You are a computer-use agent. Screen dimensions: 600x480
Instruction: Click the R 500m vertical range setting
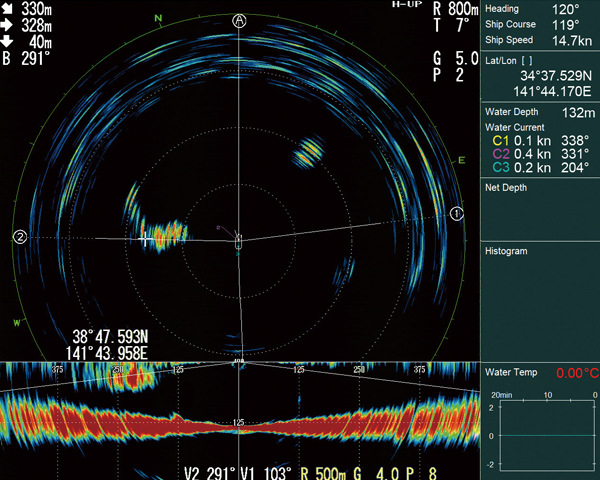click(x=327, y=471)
